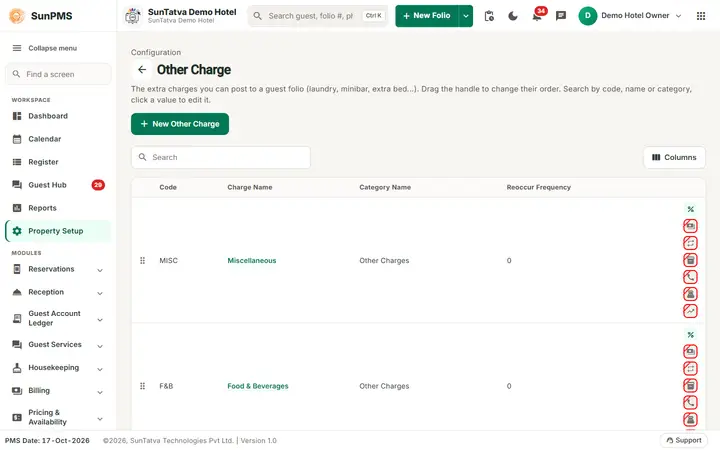This screenshot has height=450, width=720.
Task: Click the New Folio button
Action: pos(427,16)
